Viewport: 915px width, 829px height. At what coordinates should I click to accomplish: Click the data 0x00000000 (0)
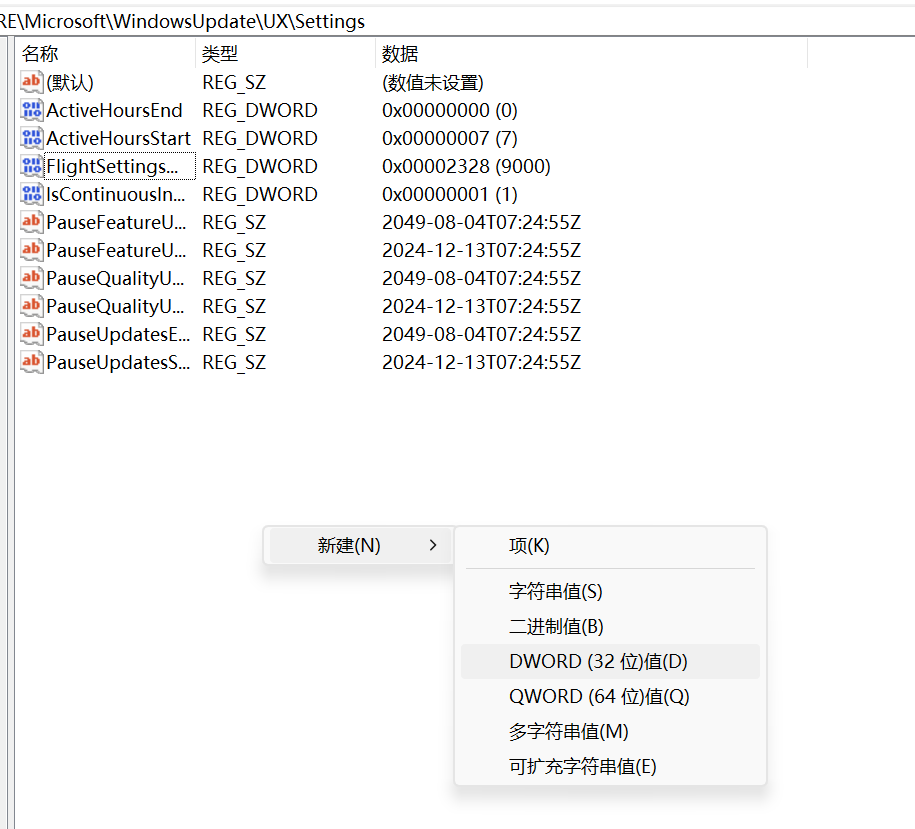pos(450,110)
